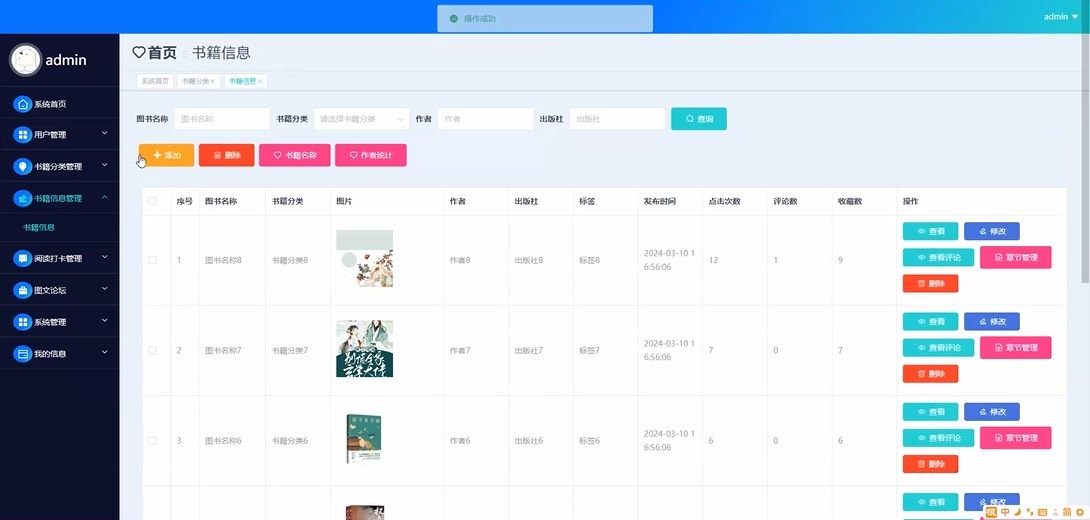Click the page vertical scrollbar
This screenshot has height=520, width=1090.
click(x=1085, y=160)
